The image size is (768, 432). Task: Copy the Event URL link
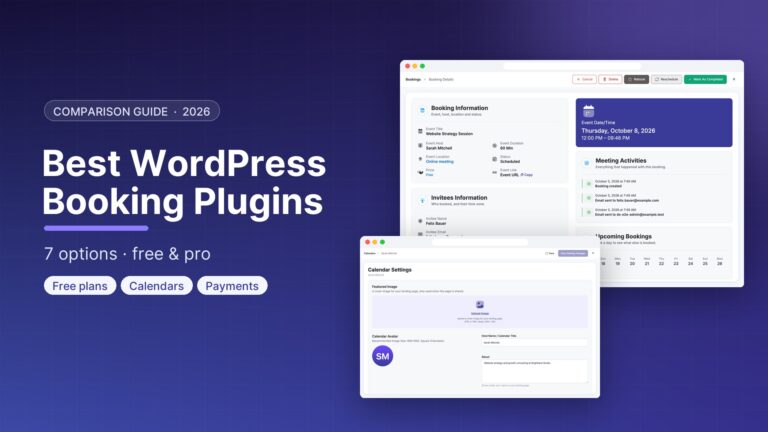pos(527,175)
